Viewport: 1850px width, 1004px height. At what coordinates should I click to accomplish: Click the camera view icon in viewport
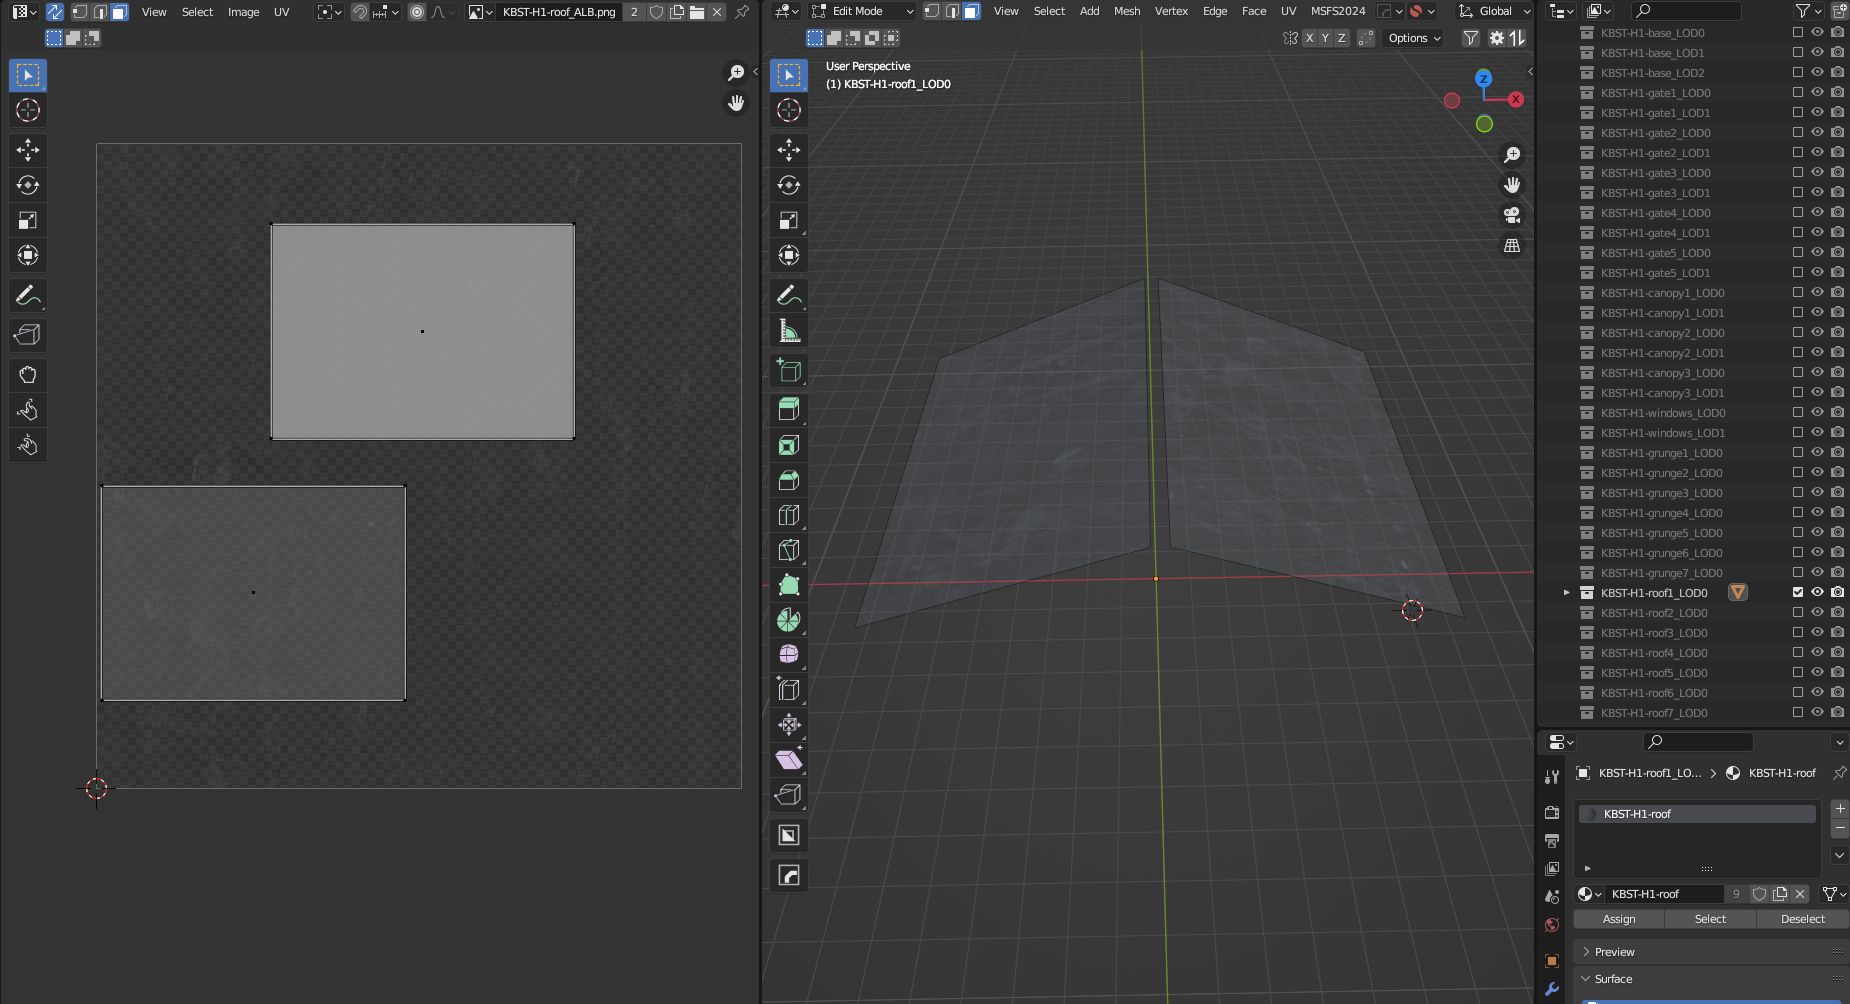[x=1512, y=215]
